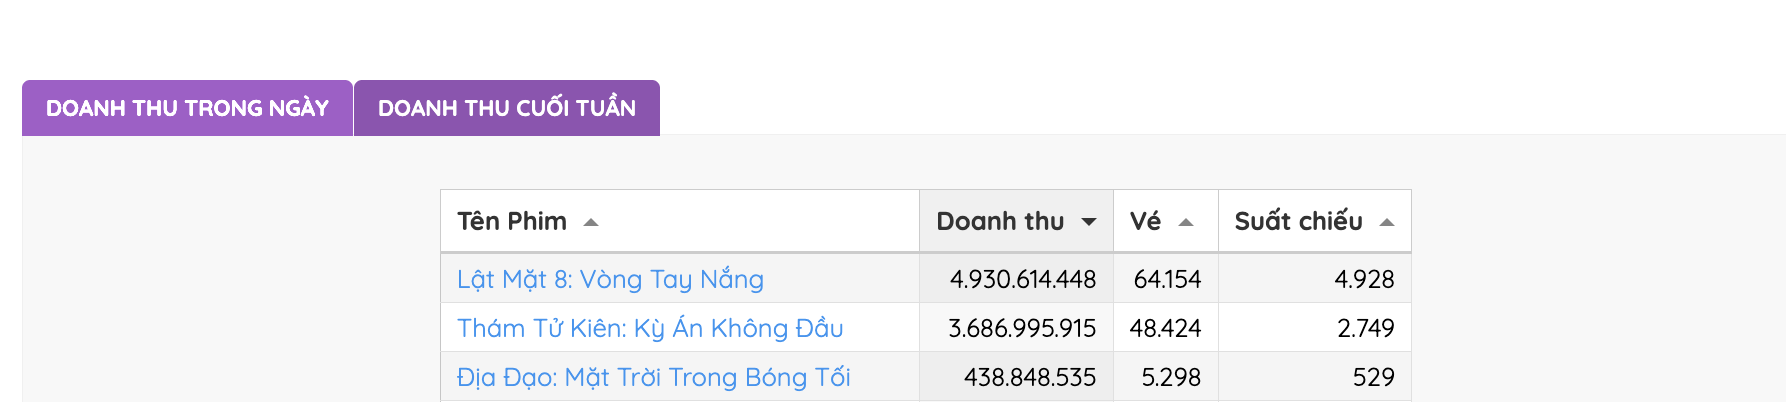Open the Doanh Thu Trong Ngày tab
The width and height of the screenshot is (1786, 402).
click(x=187, y=108)
